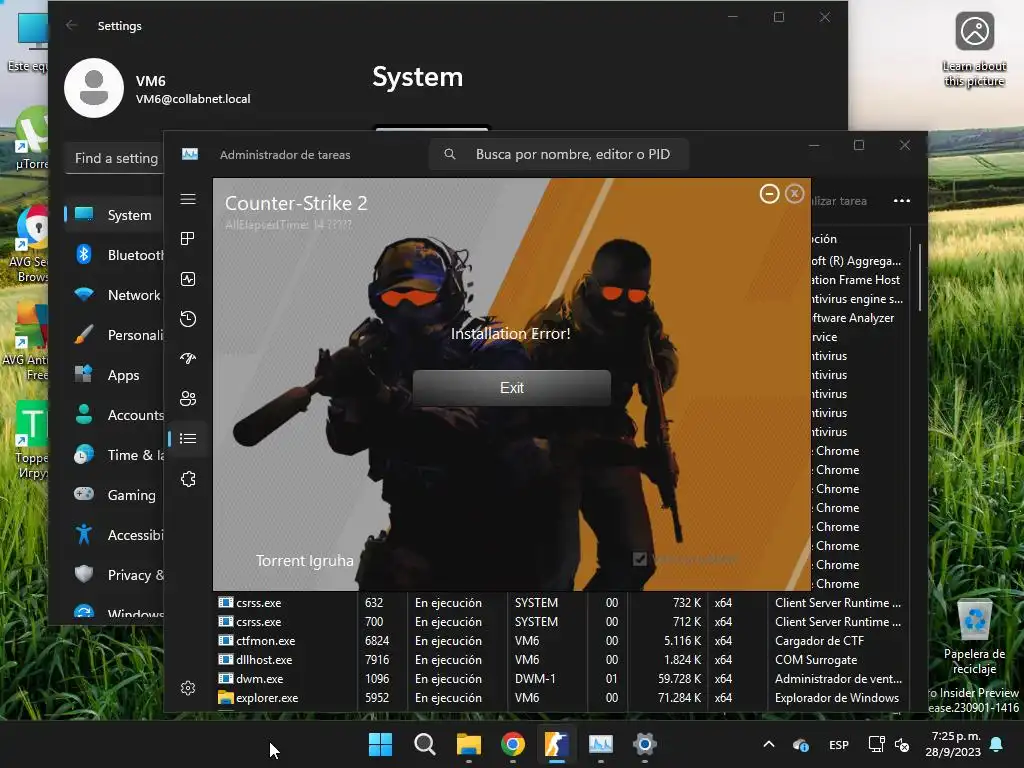1024x768 pixels.
Task: Open the Task Manager settings gear icon
Action: (x=188, y=688)
